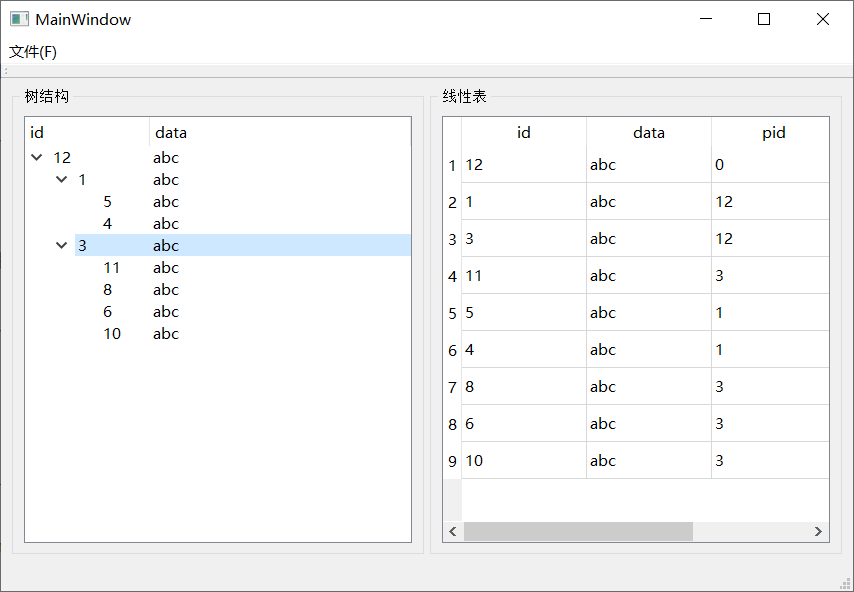Click the id cell showing 8 in table
Viewport: 854px width, 592px height.
point(523,387)
